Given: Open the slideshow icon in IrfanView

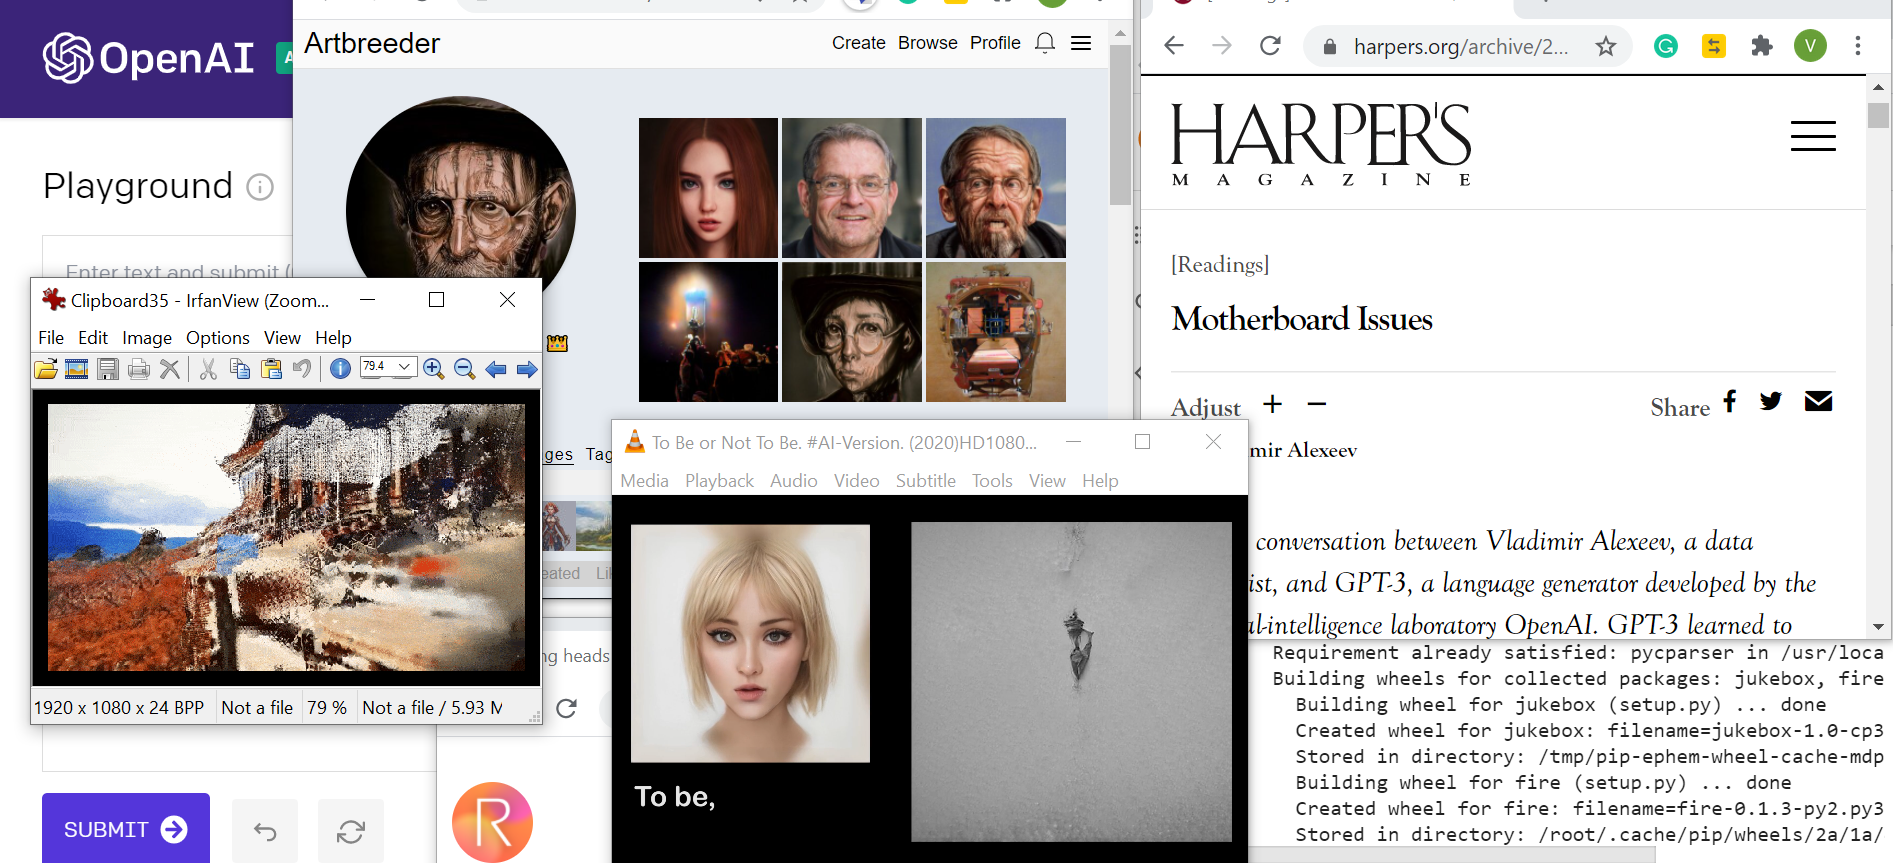Looking at the screenshot, I should click(x=76, y=369).
